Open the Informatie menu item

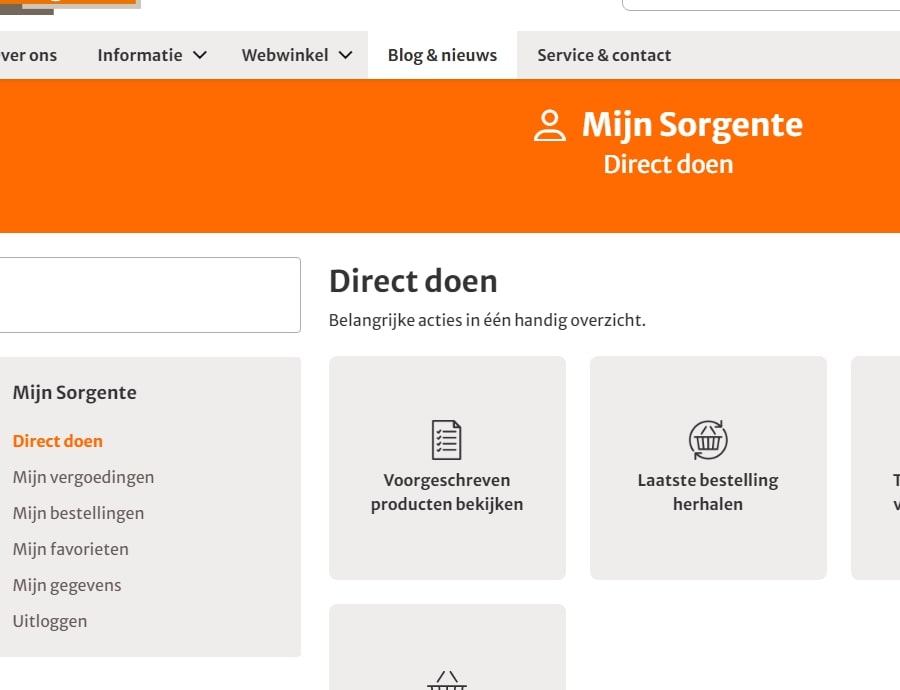pyautogui.click(x=140, y=55)
